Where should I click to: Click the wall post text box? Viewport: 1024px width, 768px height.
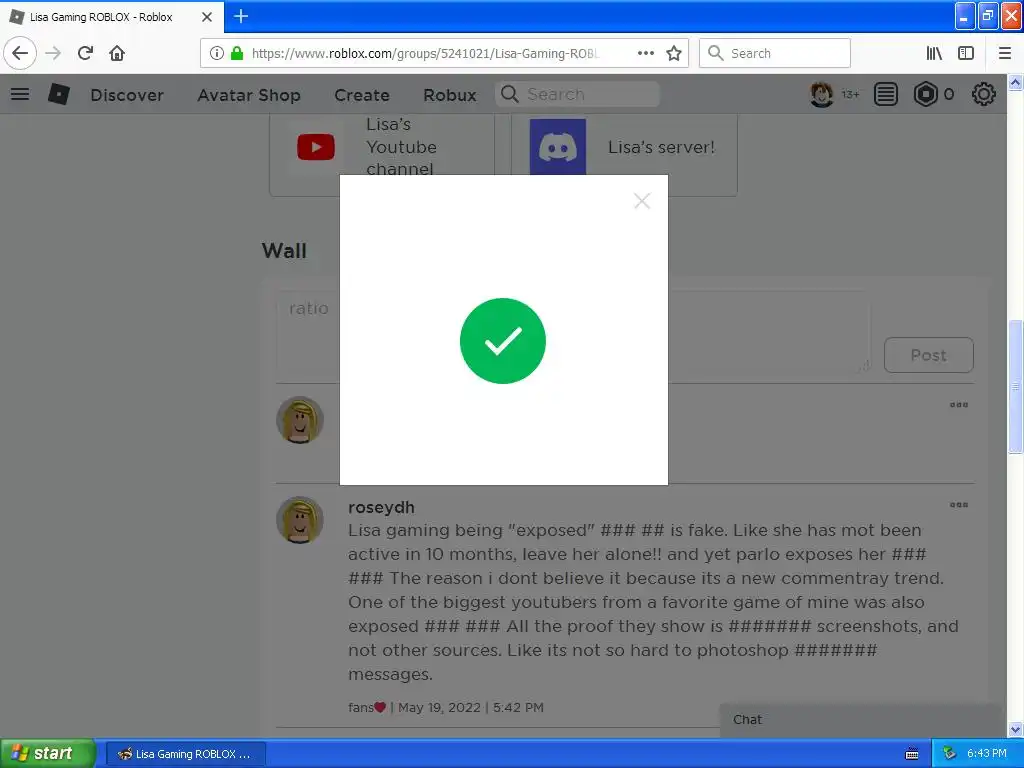573,332
